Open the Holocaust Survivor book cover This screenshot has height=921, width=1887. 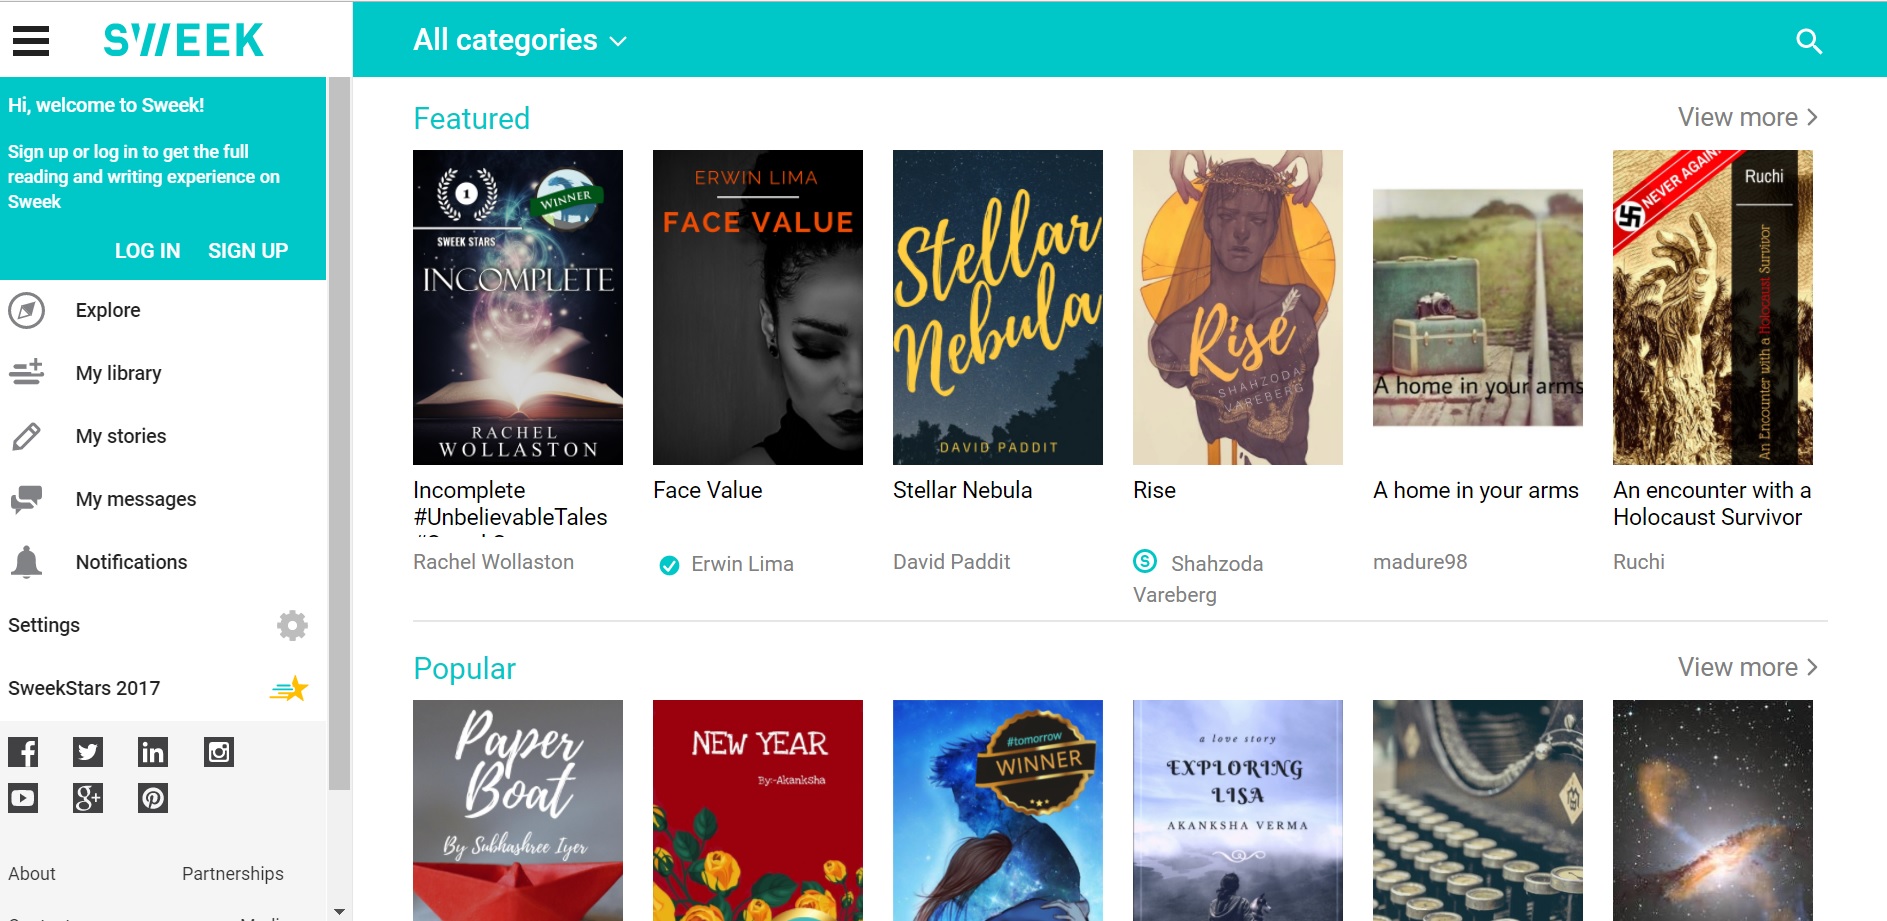coord(1713,307)
